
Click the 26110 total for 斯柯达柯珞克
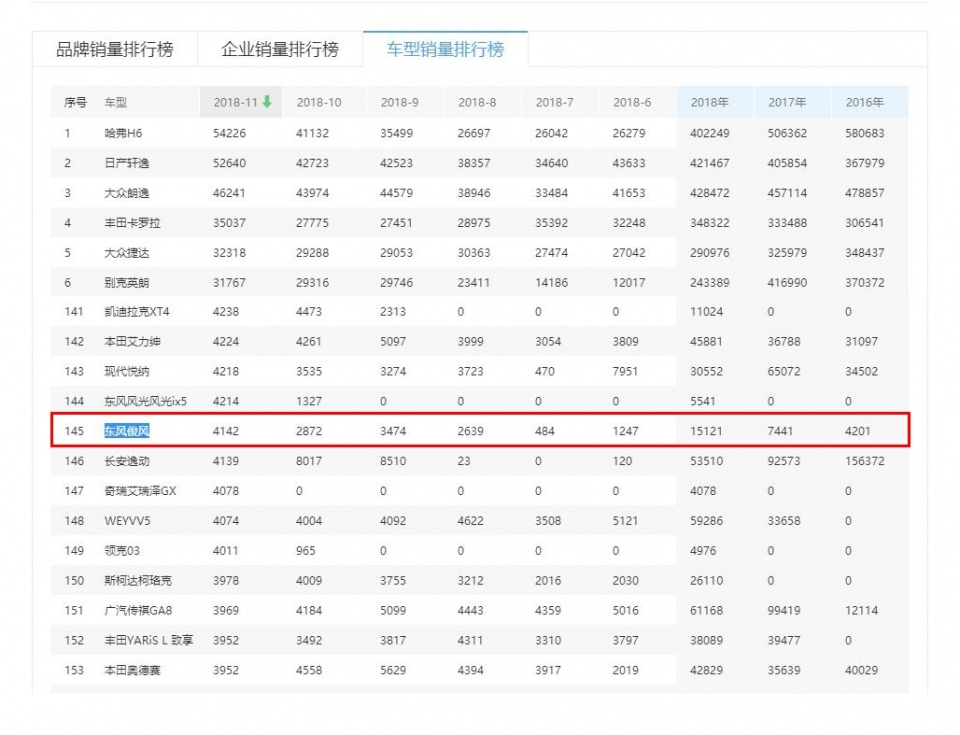tap(707, 580)
